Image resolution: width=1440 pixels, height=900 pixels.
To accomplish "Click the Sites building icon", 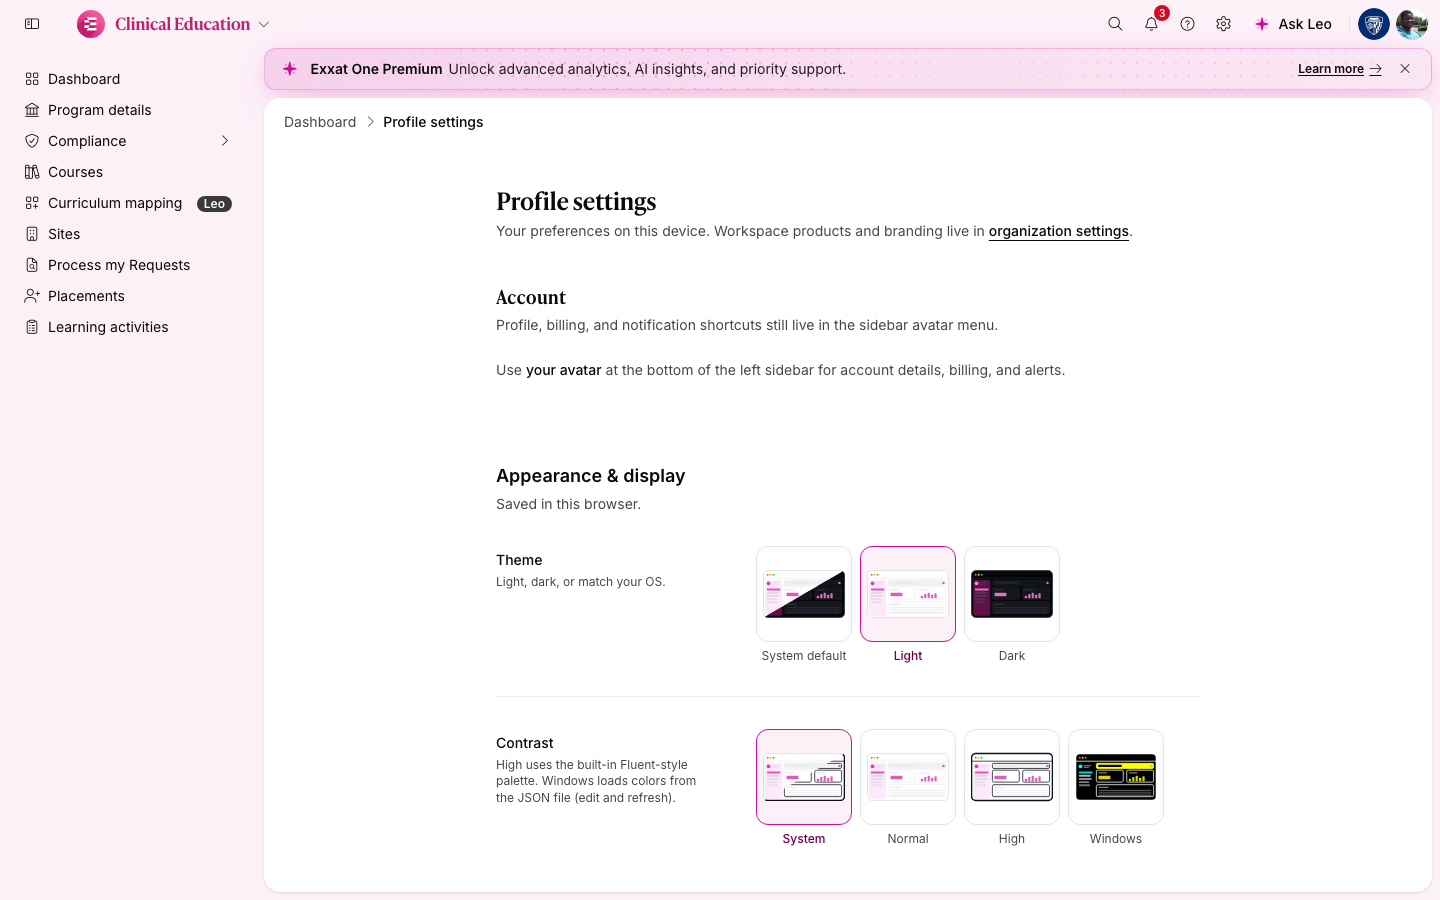I will coord(32,234).
